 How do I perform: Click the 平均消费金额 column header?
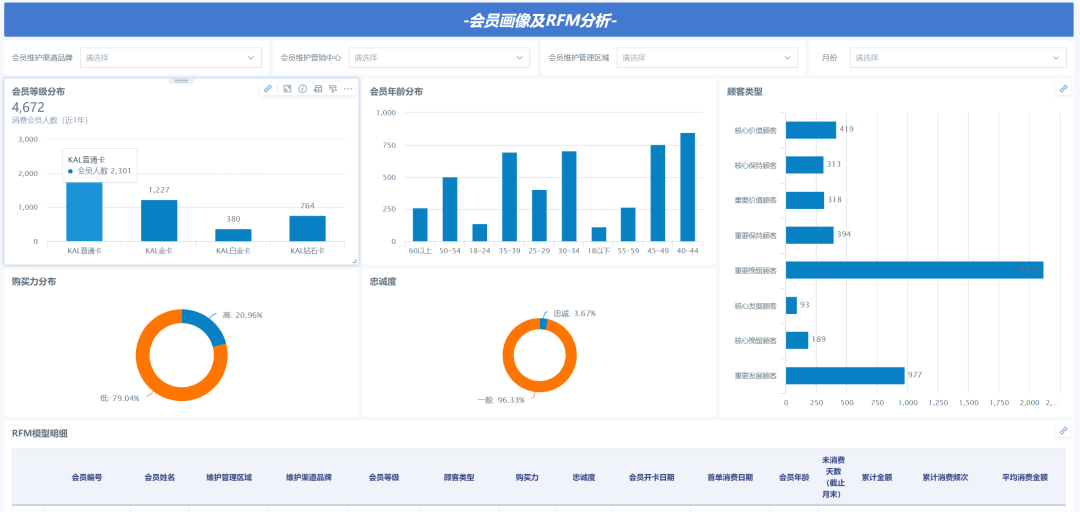1025,477
